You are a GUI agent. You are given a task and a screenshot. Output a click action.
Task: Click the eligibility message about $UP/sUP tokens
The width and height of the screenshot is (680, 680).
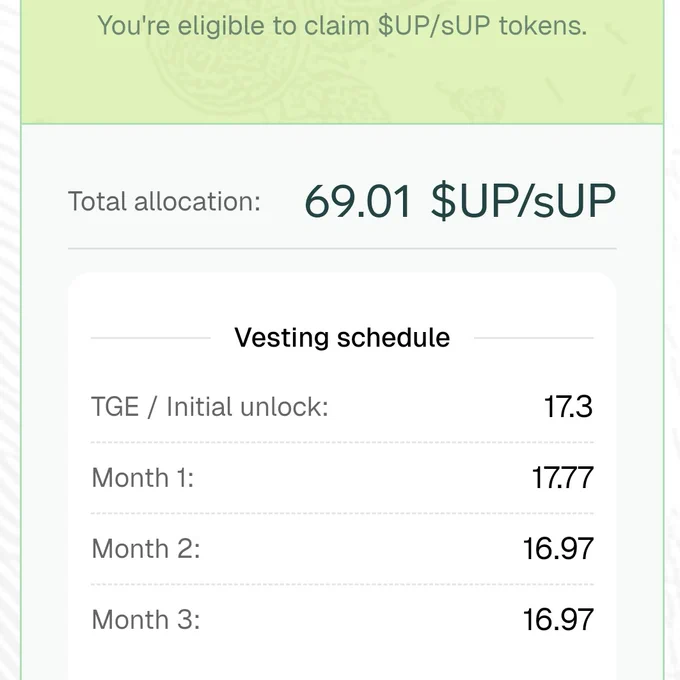pos(342,26)
